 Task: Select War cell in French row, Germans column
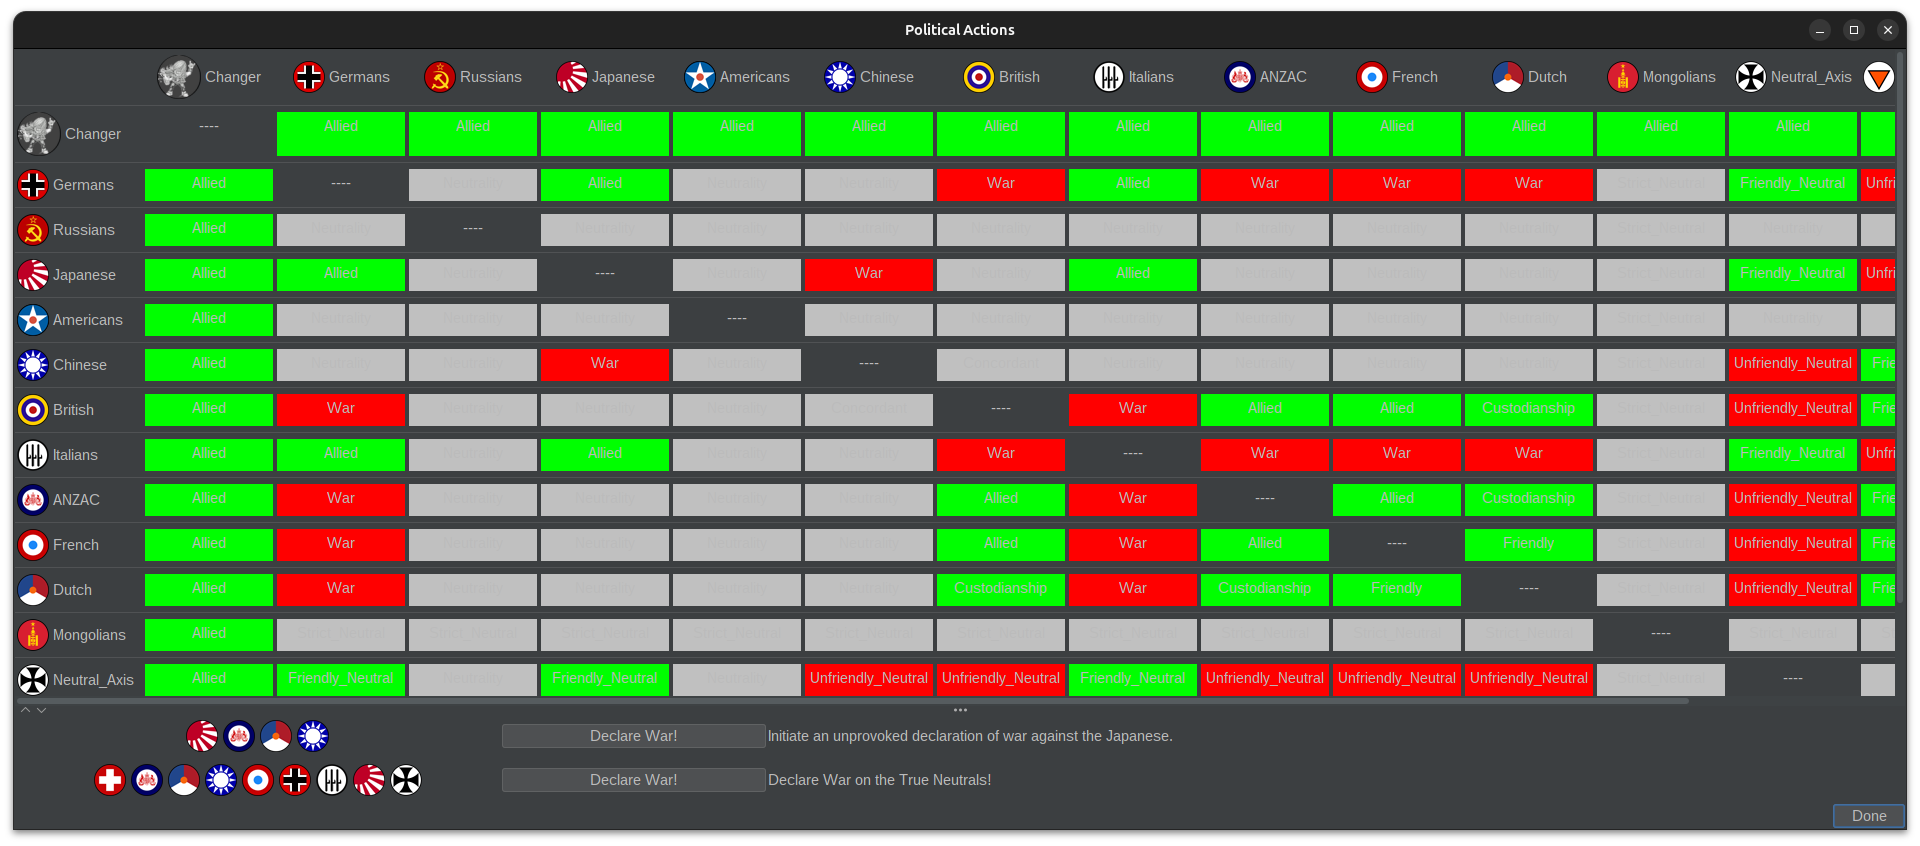coord(341,545)
